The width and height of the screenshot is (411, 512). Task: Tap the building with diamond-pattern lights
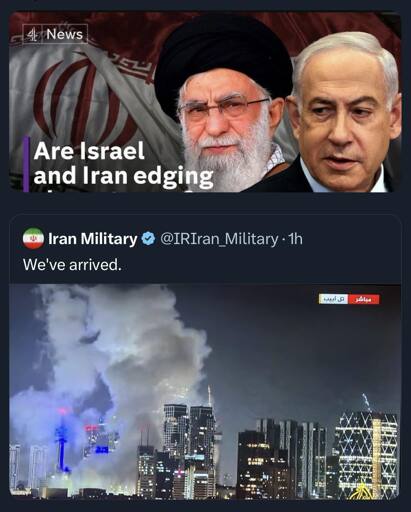click(367, 453)
